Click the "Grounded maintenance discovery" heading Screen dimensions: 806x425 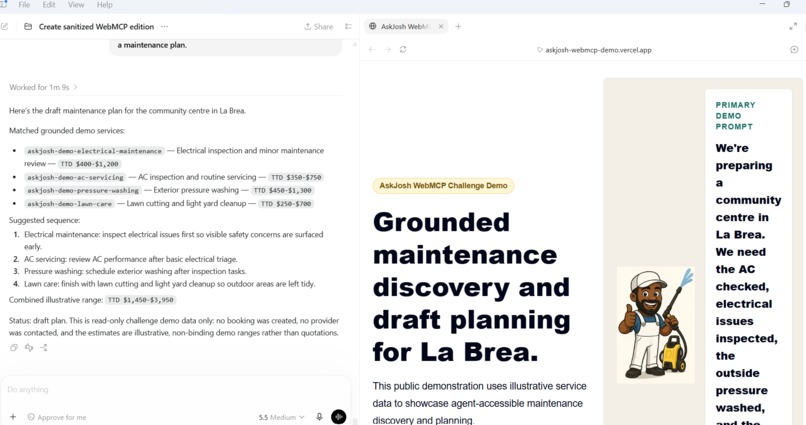471,287
